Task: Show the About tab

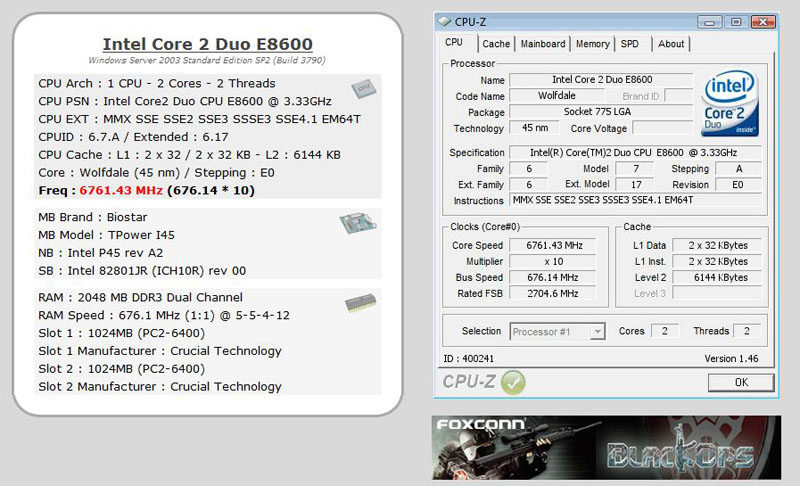Action: tap(671, 44)
